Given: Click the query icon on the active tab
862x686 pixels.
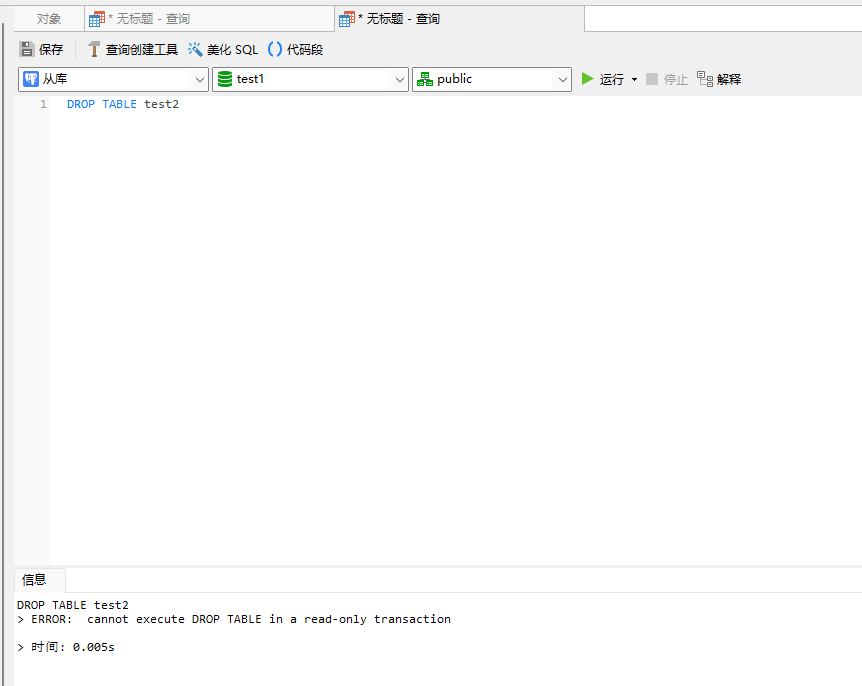Looking at the screenshot, I should click(347, 19).
